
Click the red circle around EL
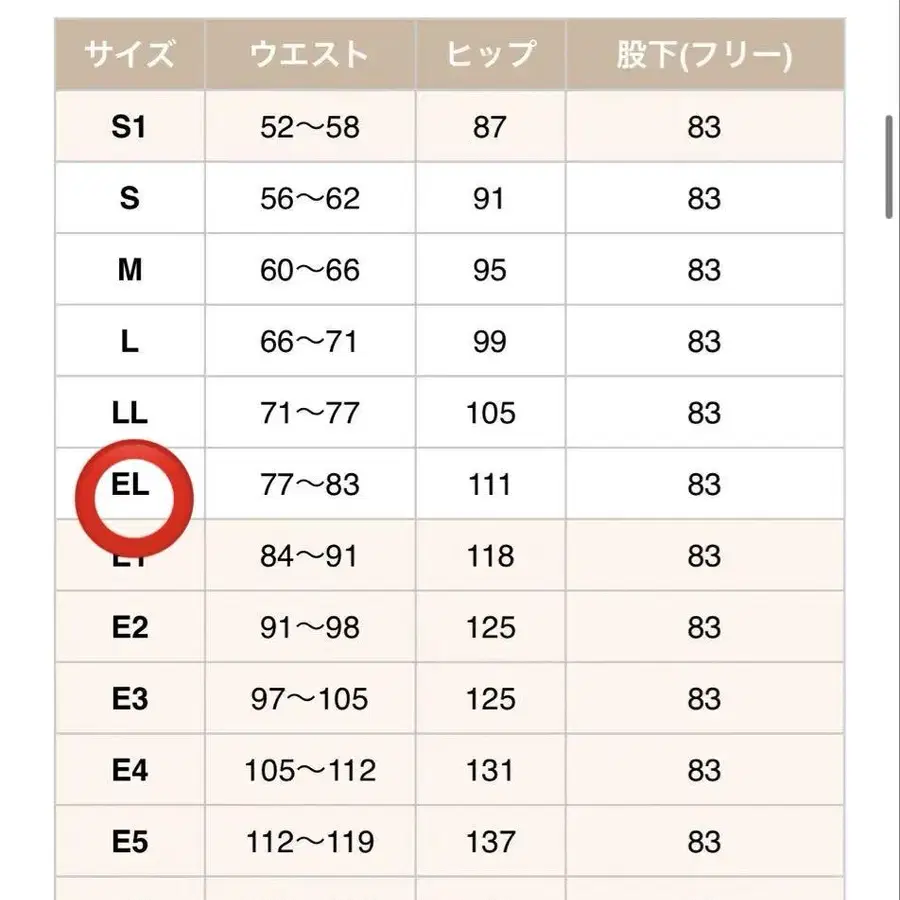[x=135, y=496]
